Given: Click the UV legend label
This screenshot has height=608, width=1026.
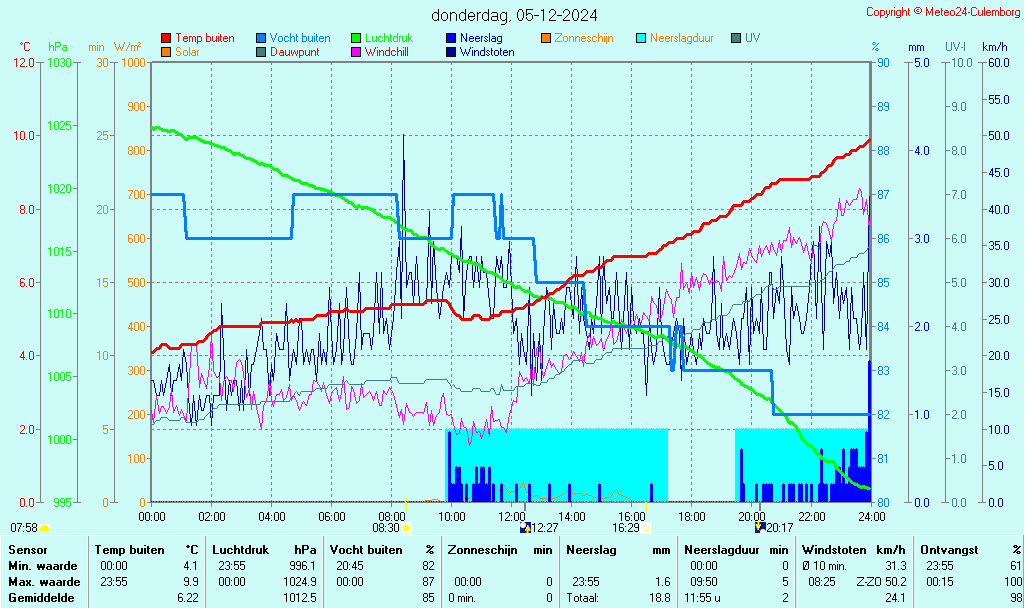Looking at the screenshot, I should (752, 38).
